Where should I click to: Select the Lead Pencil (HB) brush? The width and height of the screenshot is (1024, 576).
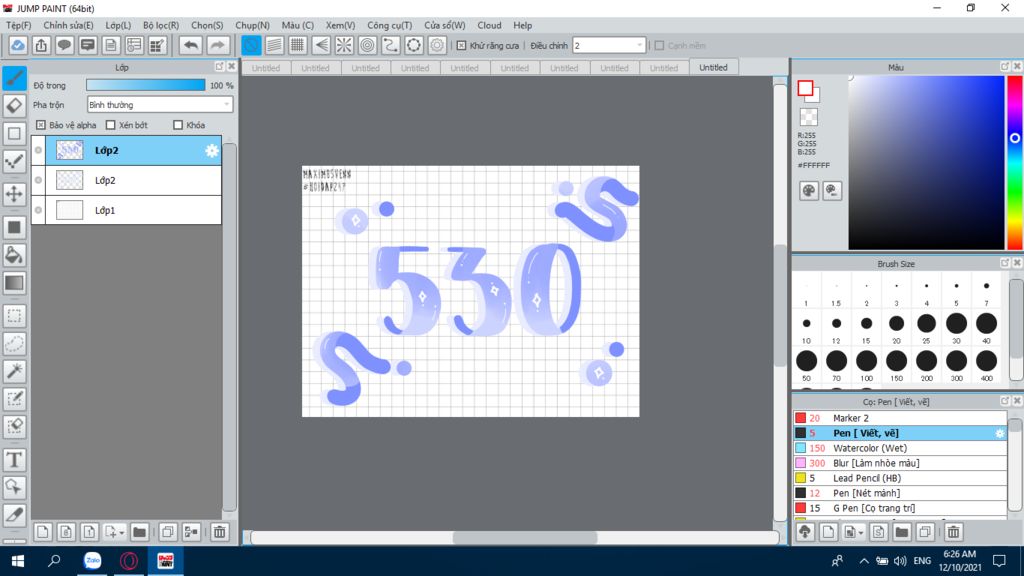coord(900,478)
